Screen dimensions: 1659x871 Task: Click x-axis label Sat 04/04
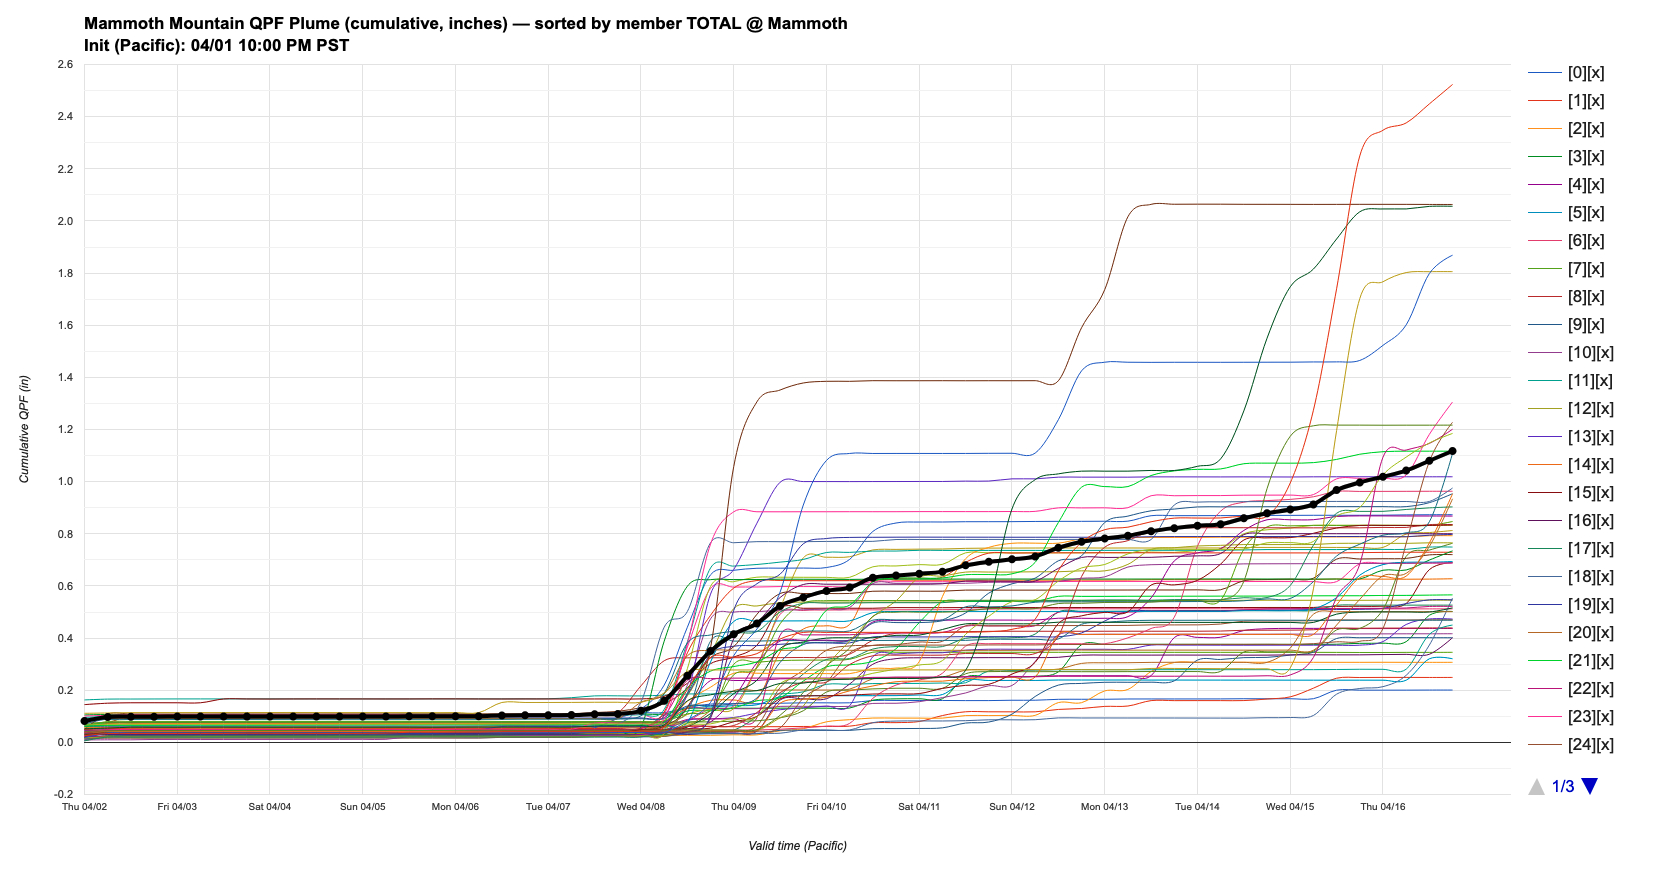point(270,807)
